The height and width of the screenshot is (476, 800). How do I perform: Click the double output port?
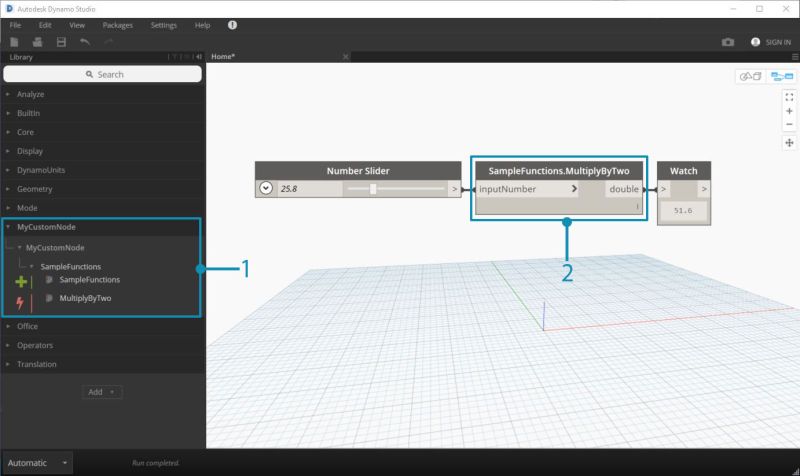click(624, 189)
